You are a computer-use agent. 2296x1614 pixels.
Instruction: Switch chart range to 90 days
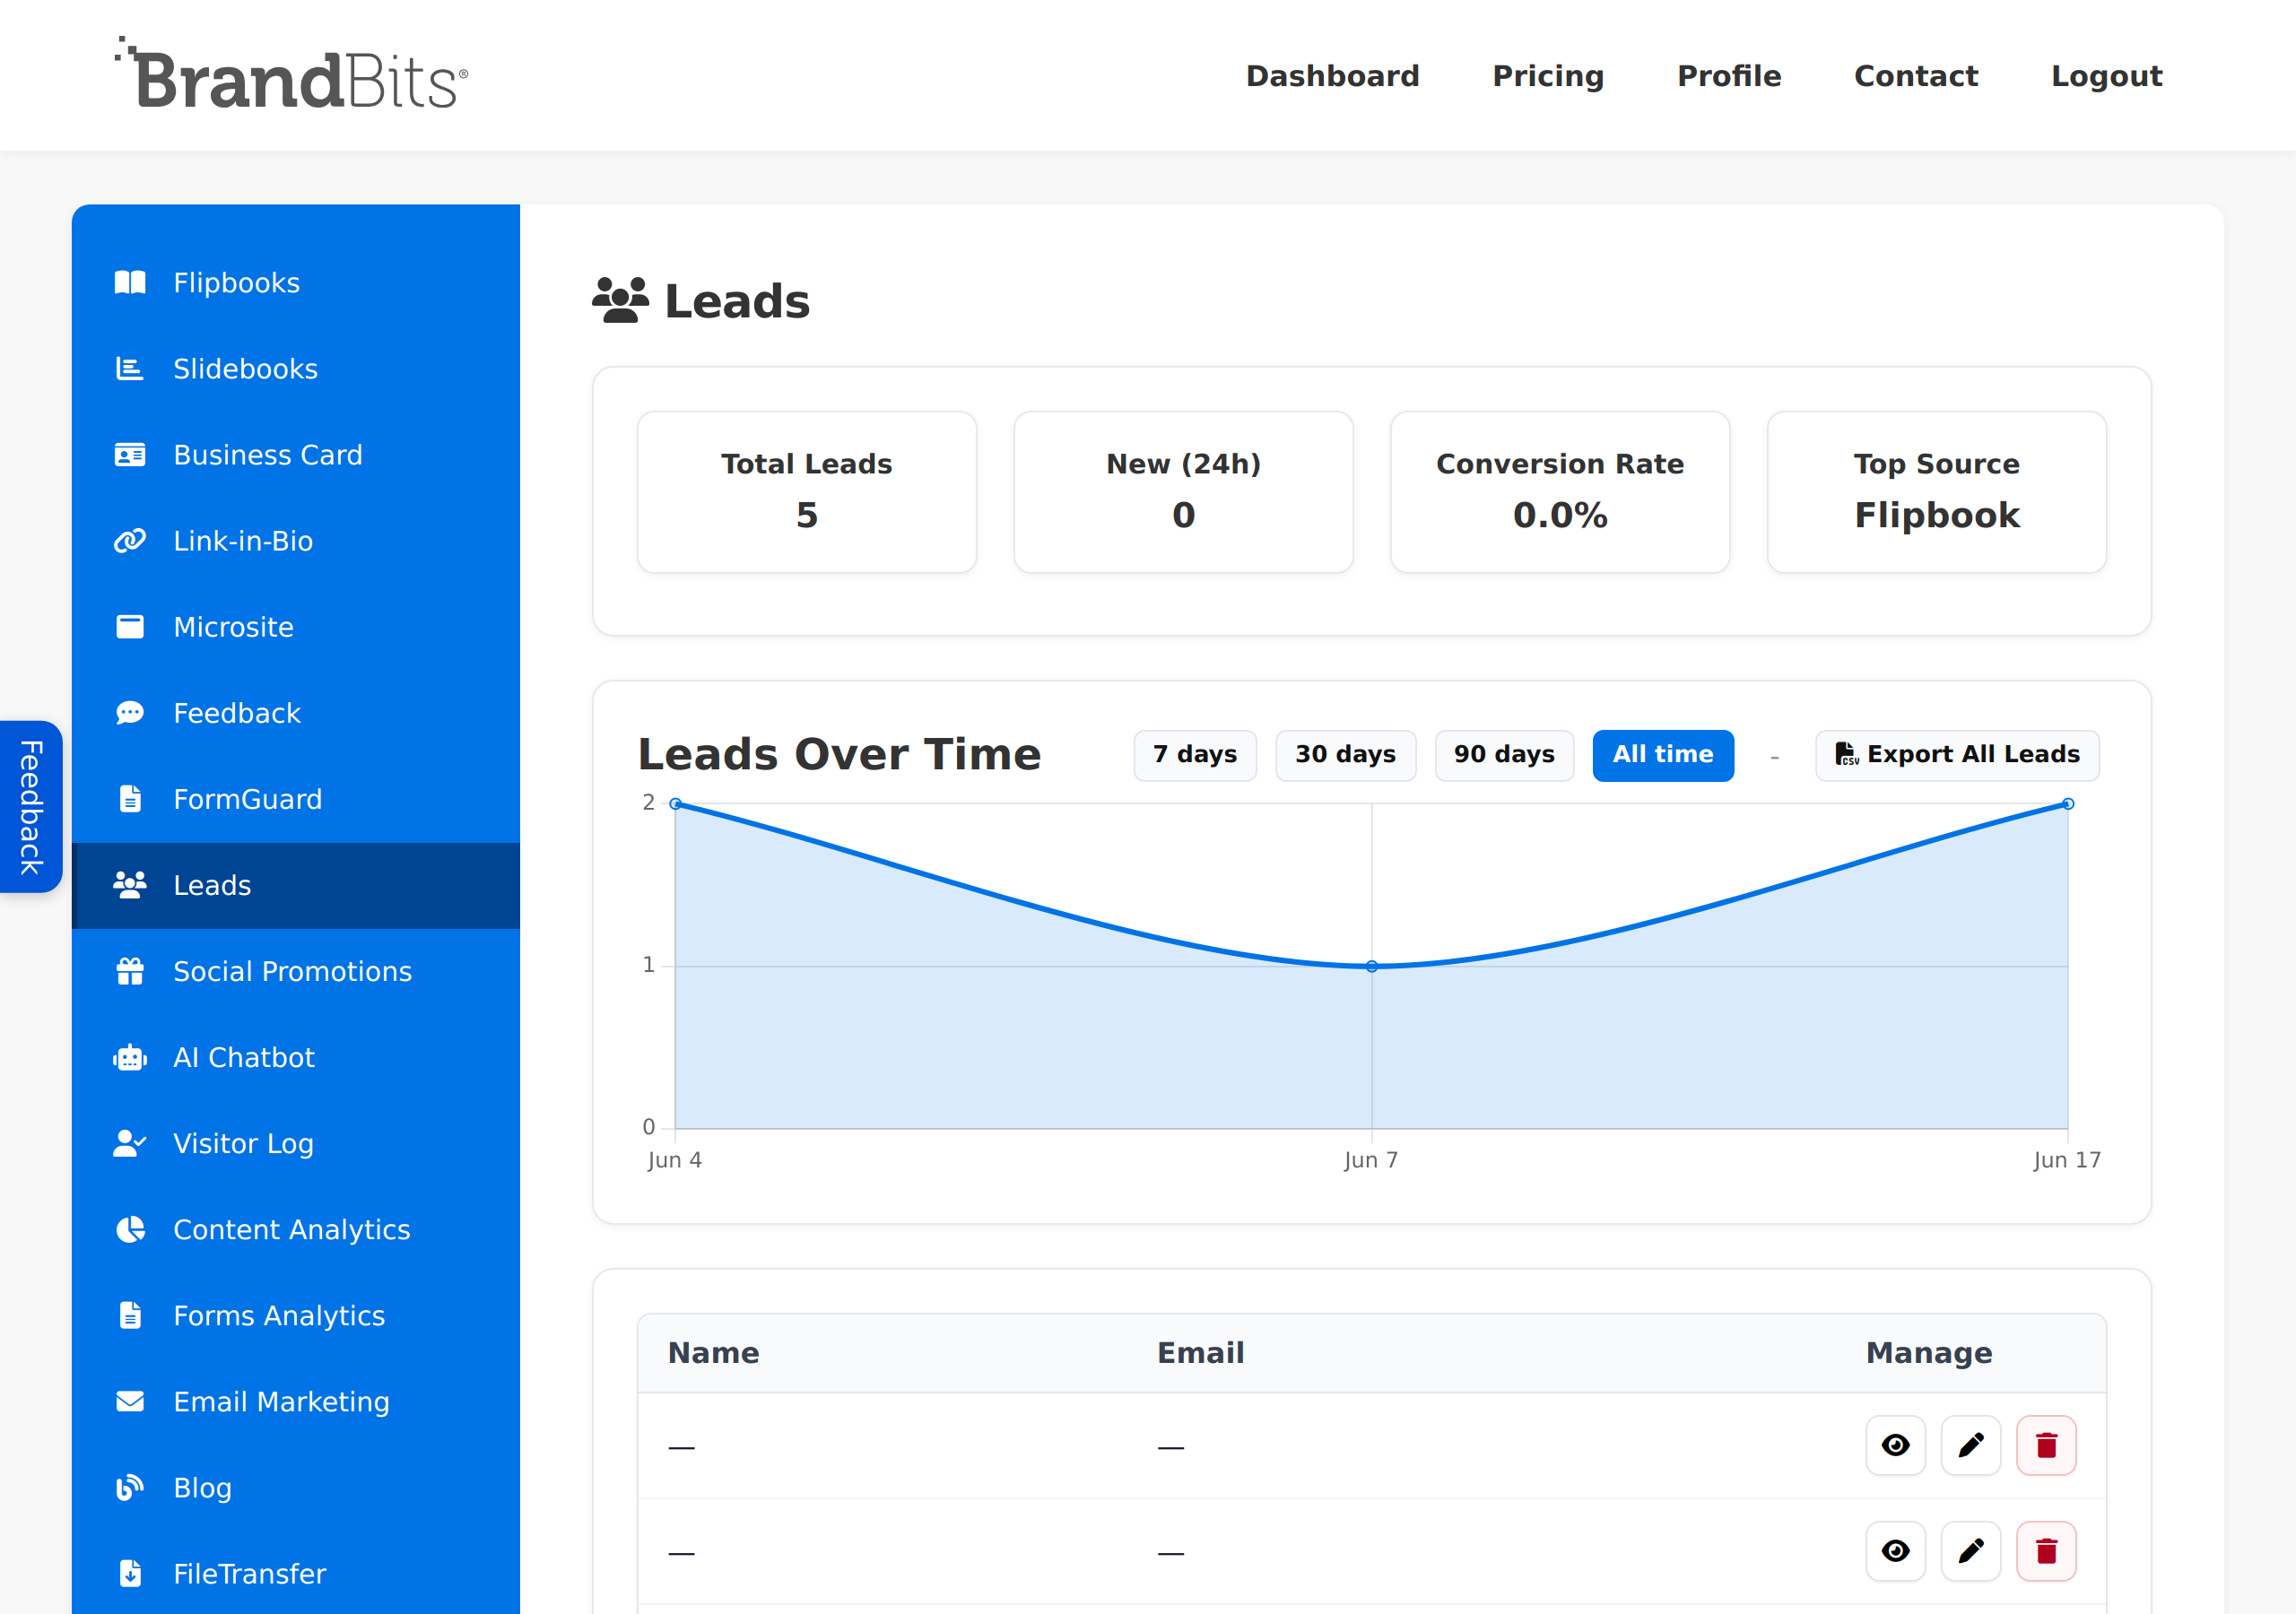[1504, 755]
